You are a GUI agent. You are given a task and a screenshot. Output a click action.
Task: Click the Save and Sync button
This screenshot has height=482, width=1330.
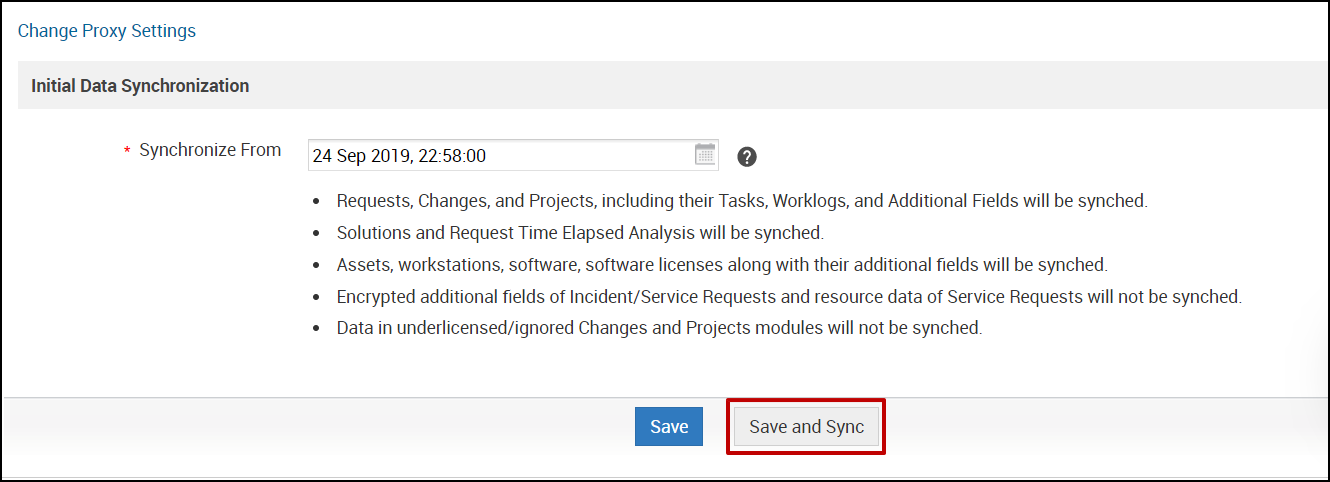coord(806,427)
